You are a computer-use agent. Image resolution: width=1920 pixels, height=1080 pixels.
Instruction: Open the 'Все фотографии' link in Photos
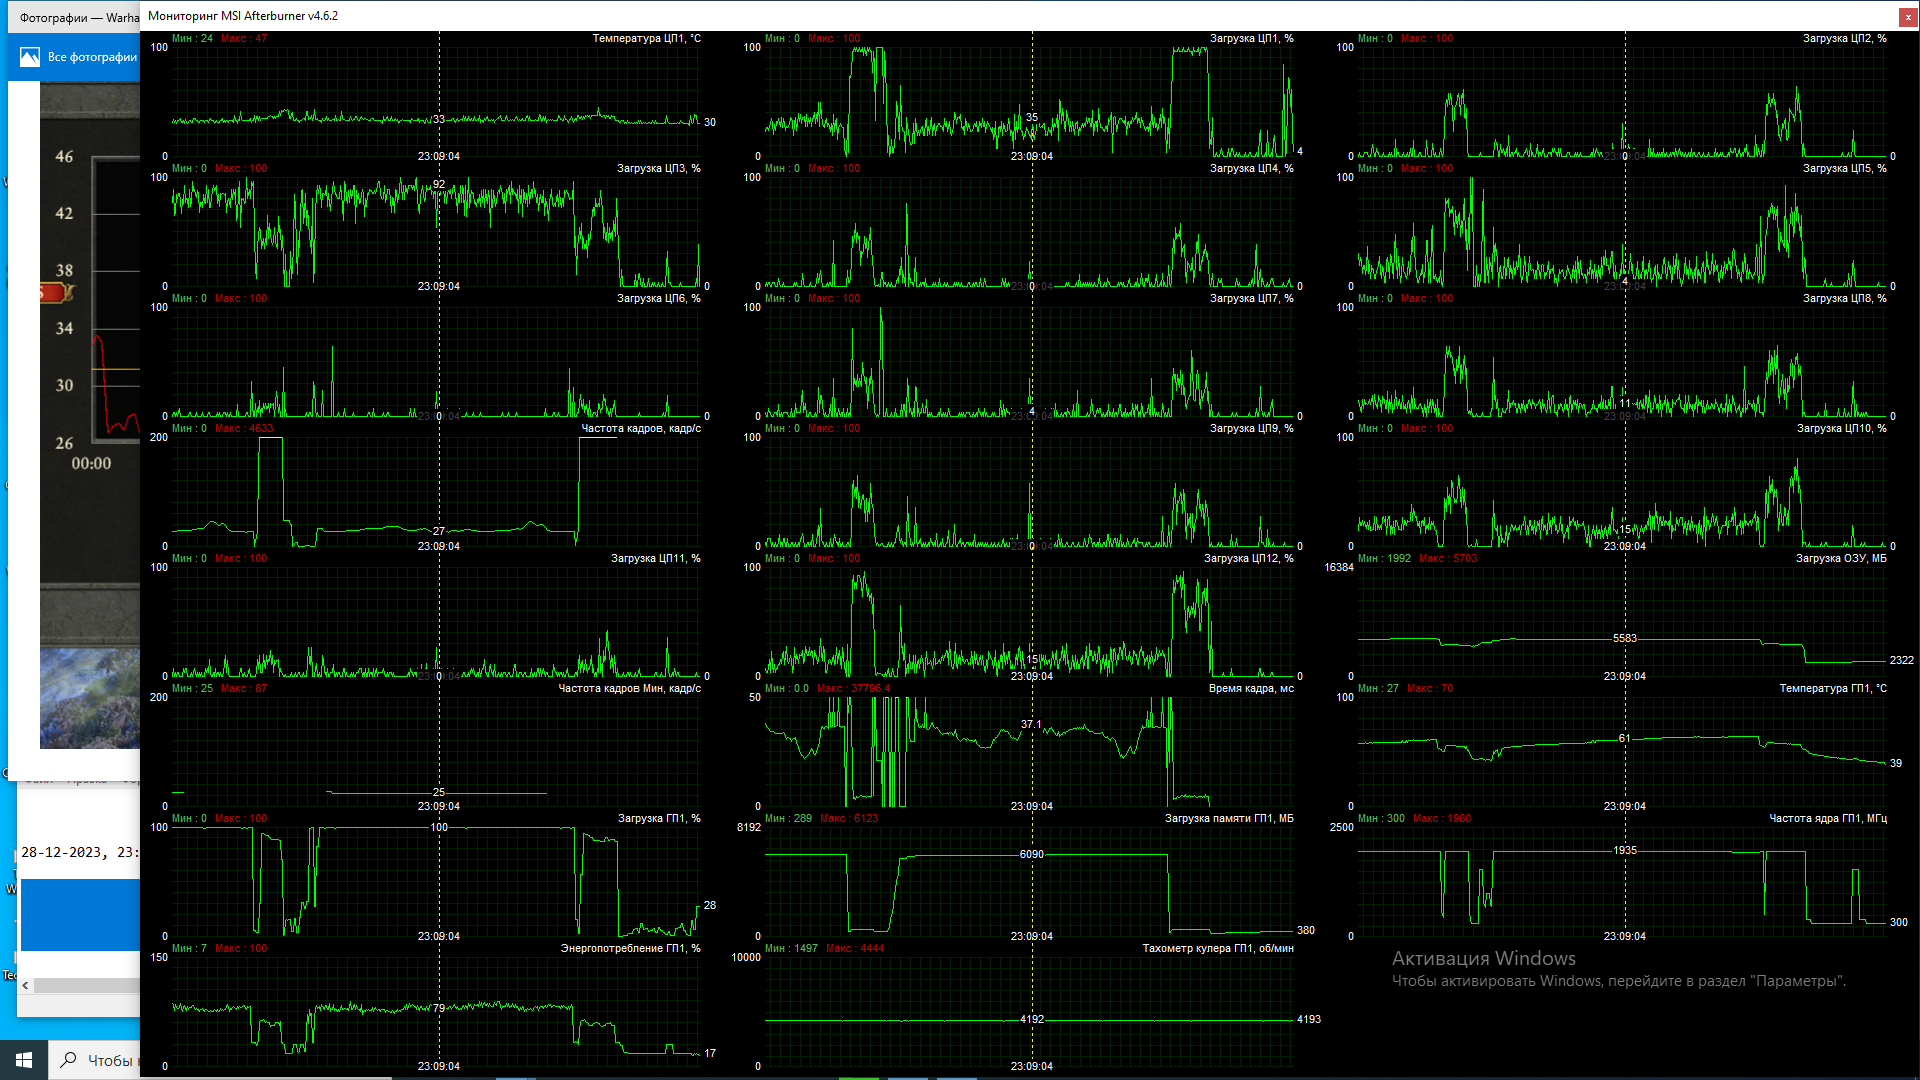pos(92,57)
